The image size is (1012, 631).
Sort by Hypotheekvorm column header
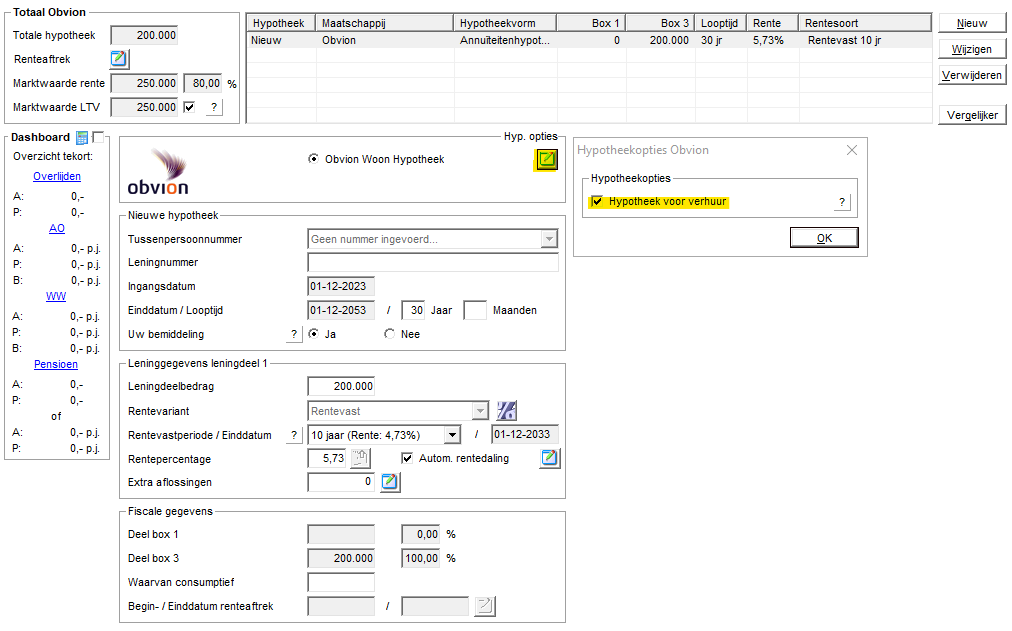pyautogui.click(x=505, y=23)
